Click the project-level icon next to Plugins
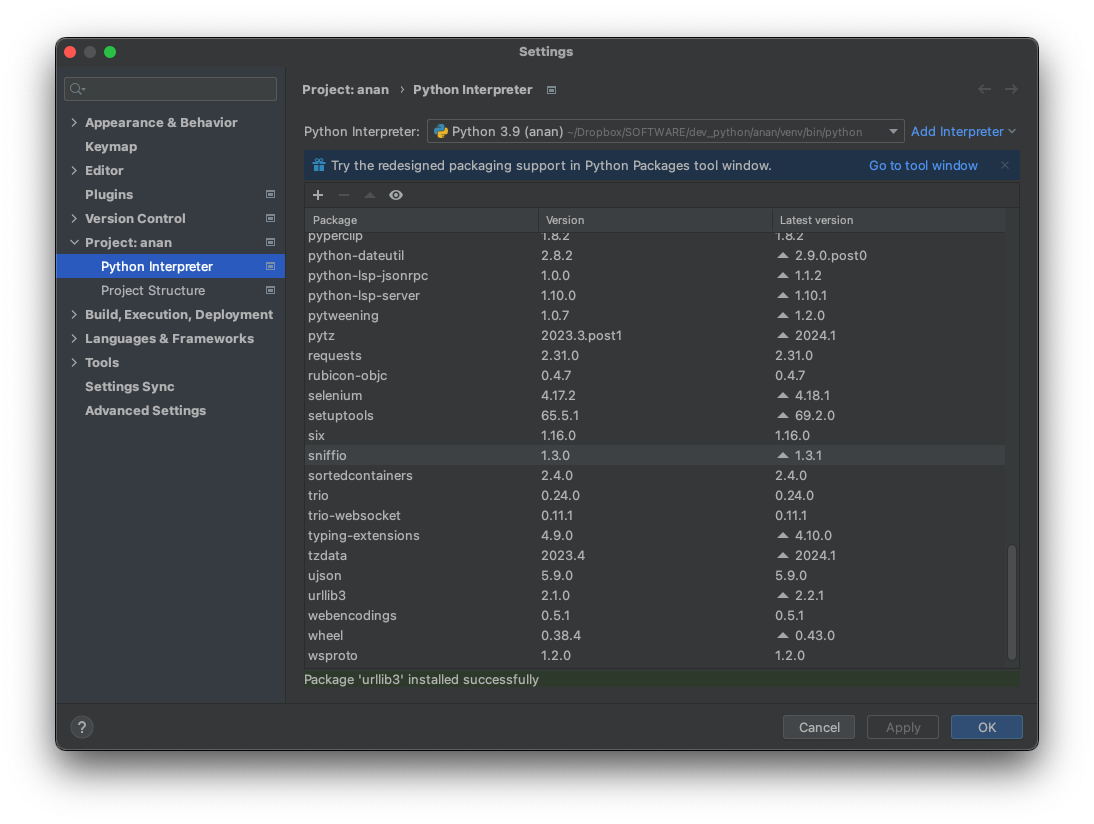Image resolution: width=1094 pixels, height=824 pixels. pyautogui.click(x=270, y=194)
